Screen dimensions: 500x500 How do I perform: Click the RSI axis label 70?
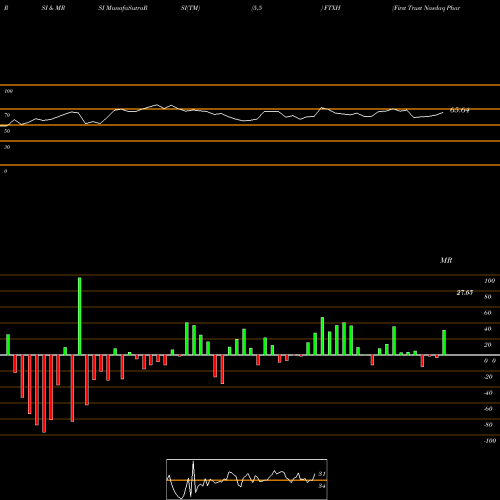click(x=7, y=115)
